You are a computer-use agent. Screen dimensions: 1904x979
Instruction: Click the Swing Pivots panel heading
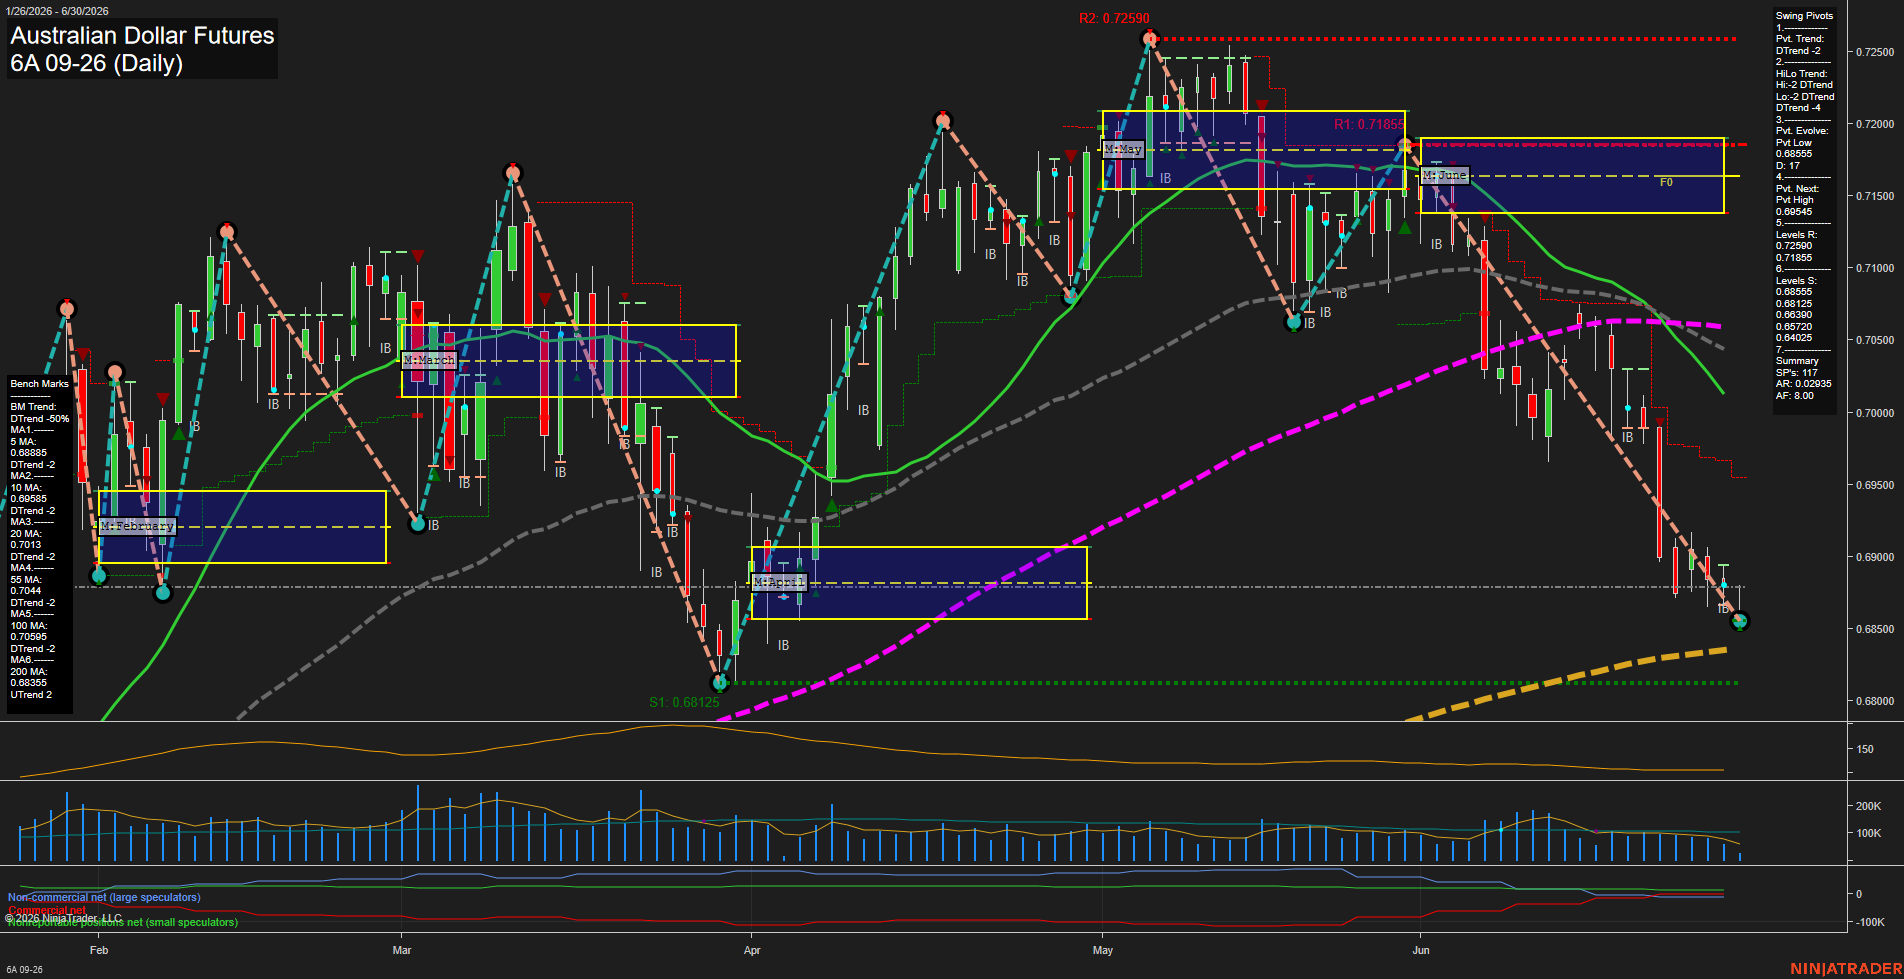1805,16
